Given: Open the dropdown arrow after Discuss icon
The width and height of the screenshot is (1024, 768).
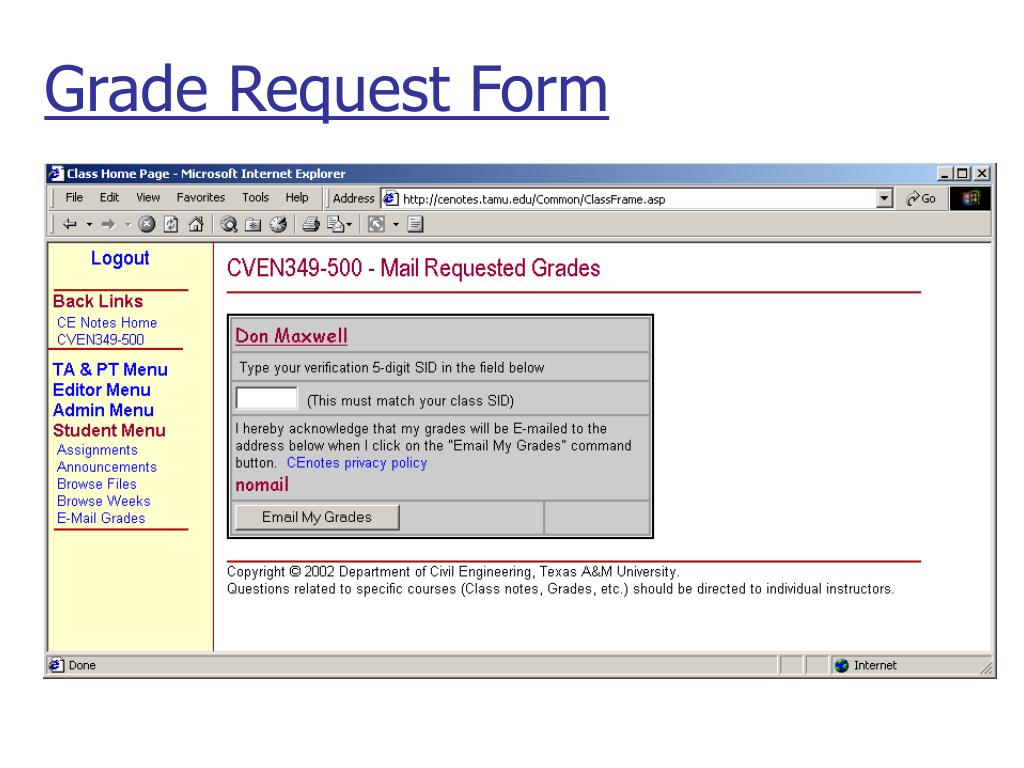Looking at the screenshot, I should click(396, 225).
